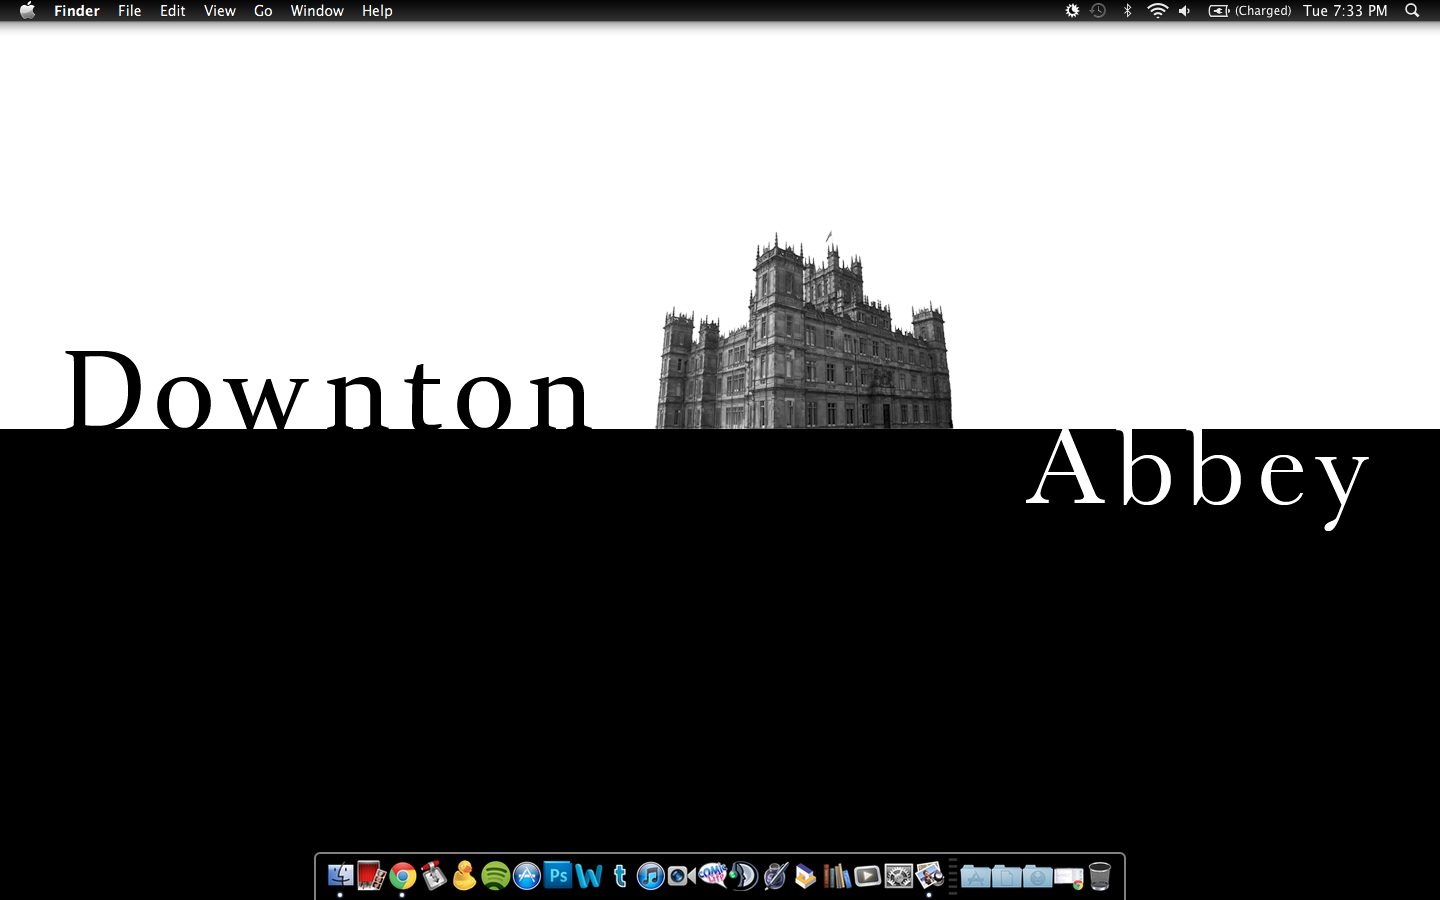
Task: Open the Wi-Fi status menu
Action: (x=1157, y=11)
